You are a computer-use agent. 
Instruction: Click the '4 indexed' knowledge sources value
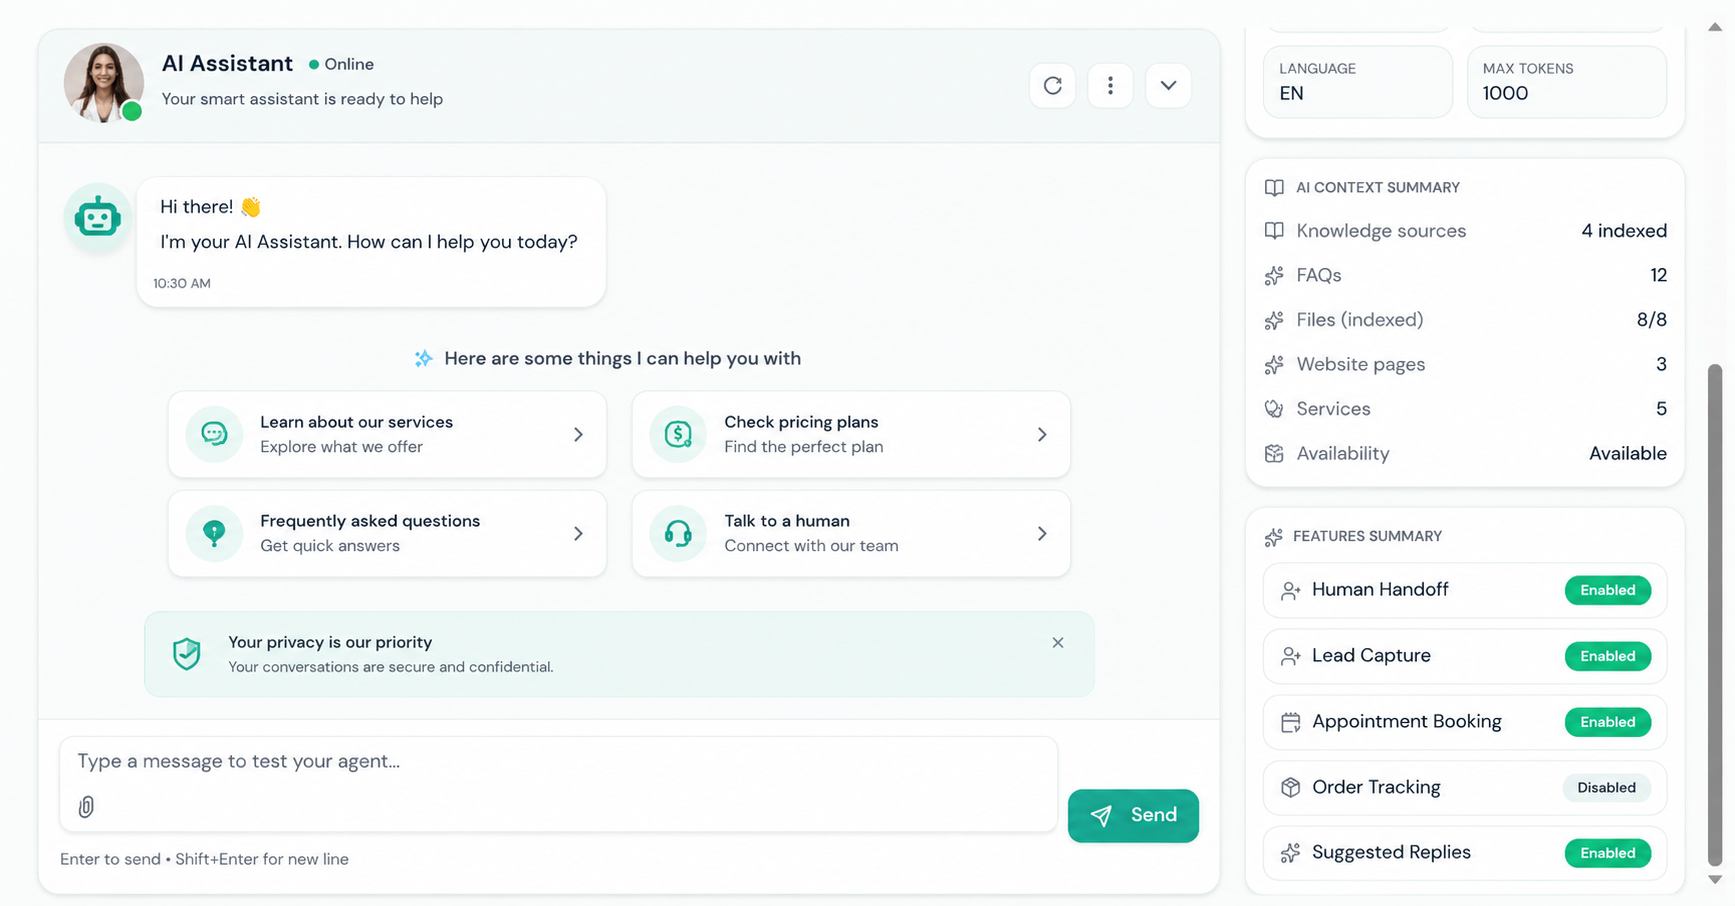pos(1624,231)
